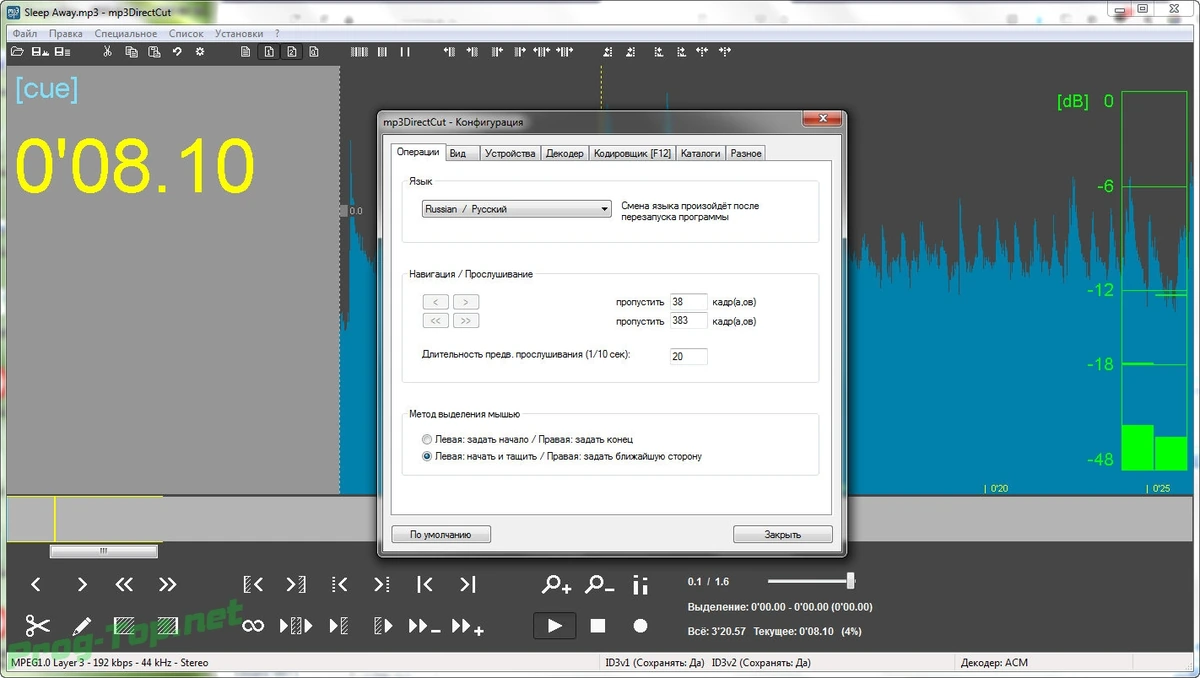Screen dimensions: 1200x678
Task: Select the page icon labeled 2 in toolbar
Action: [x=291, y=51]
